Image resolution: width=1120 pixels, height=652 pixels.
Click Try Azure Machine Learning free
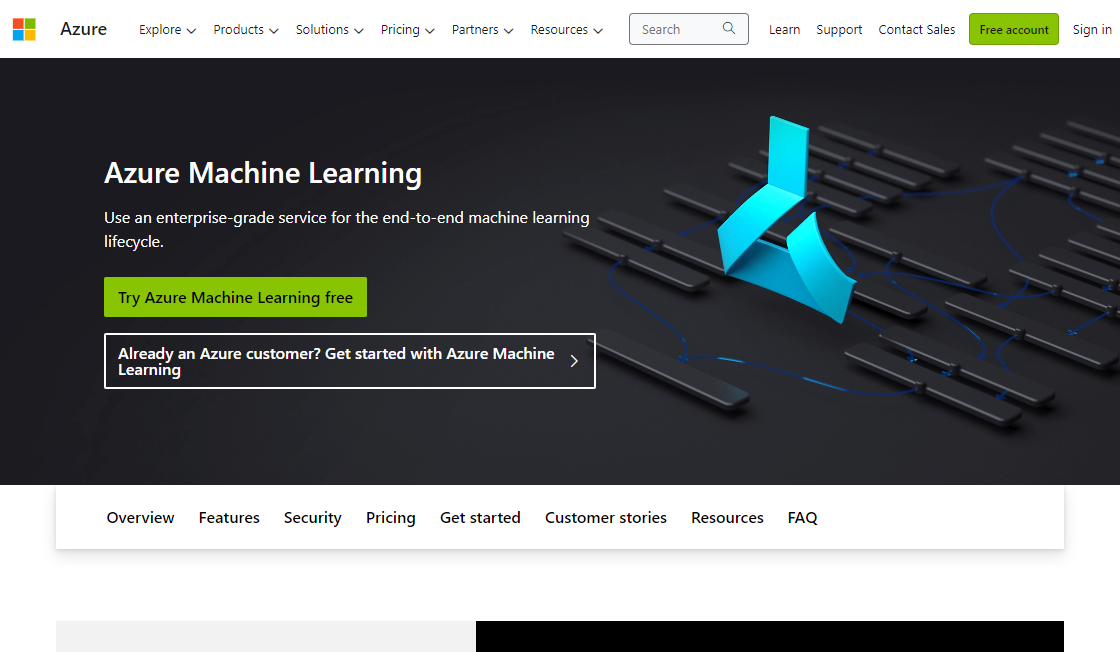pos(235,297)
